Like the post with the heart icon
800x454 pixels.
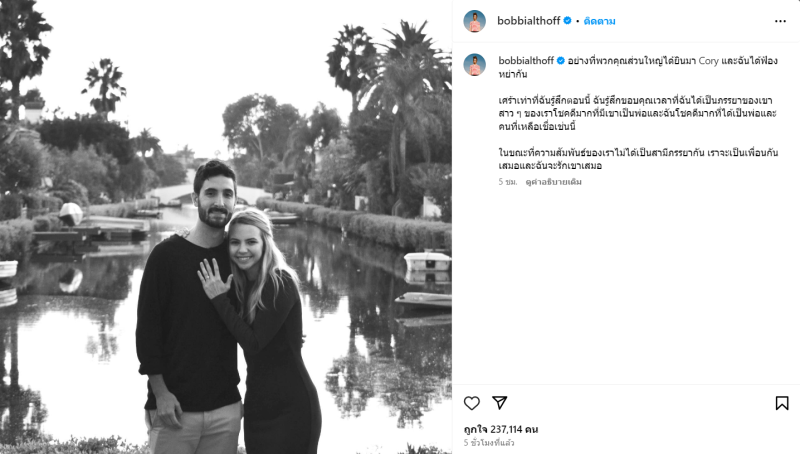(x=472, y=403)
